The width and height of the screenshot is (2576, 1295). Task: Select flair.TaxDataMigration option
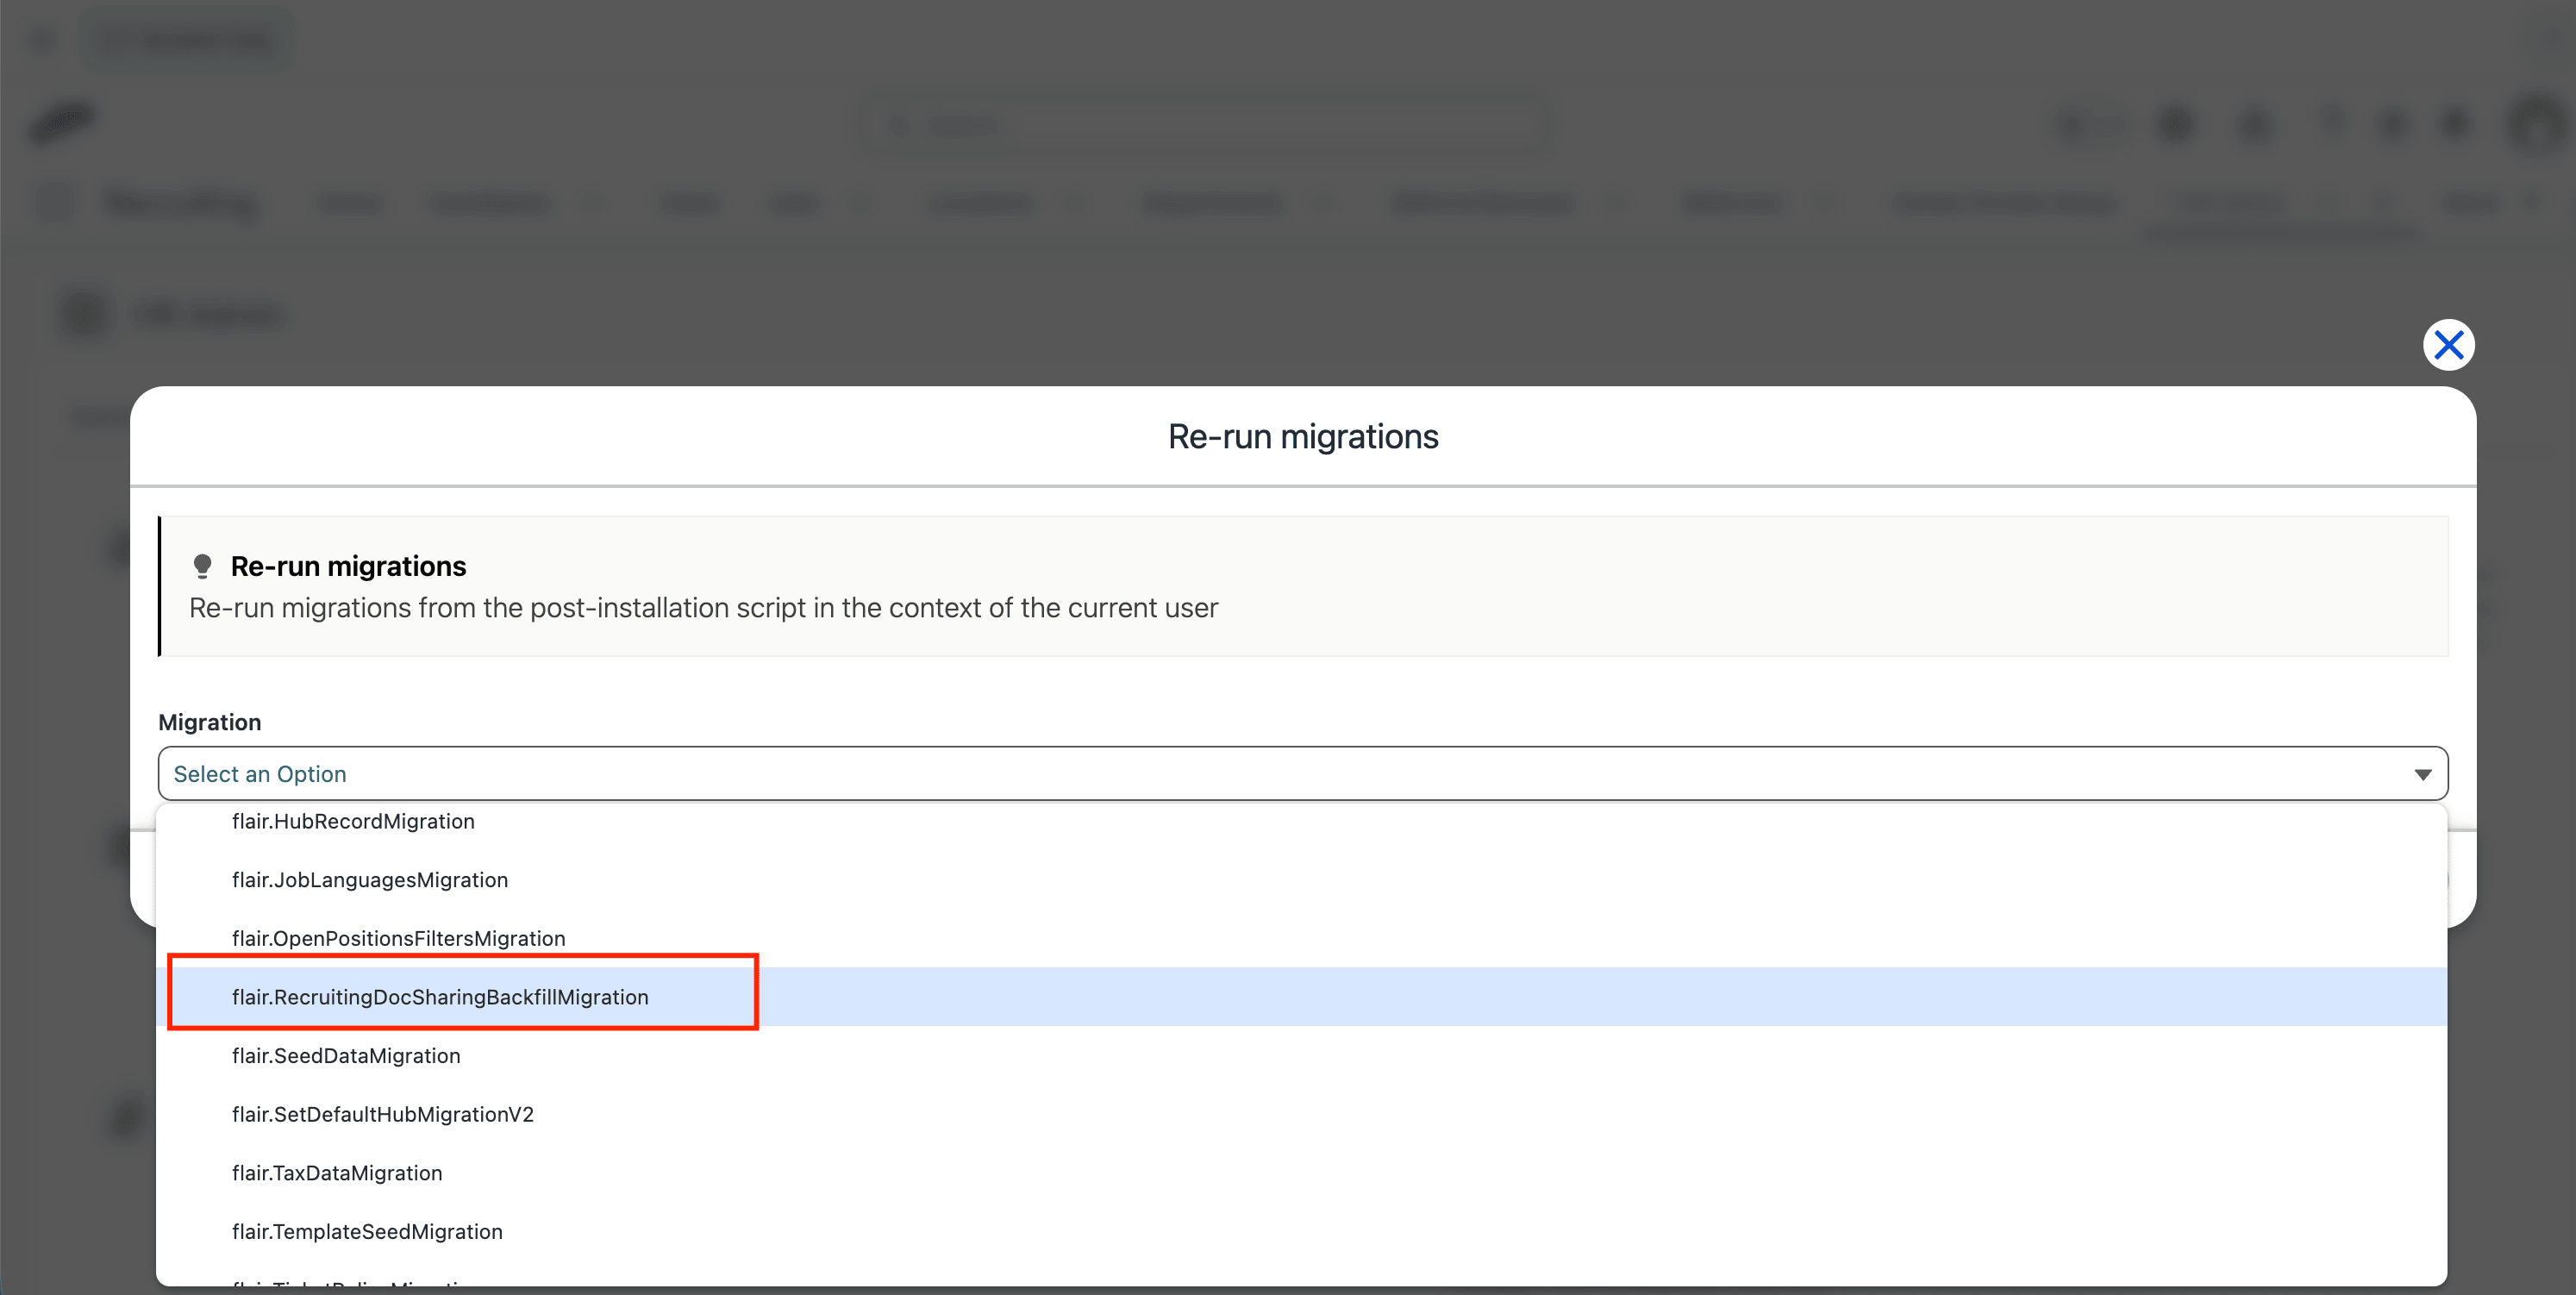(x=1301, y=1172)
